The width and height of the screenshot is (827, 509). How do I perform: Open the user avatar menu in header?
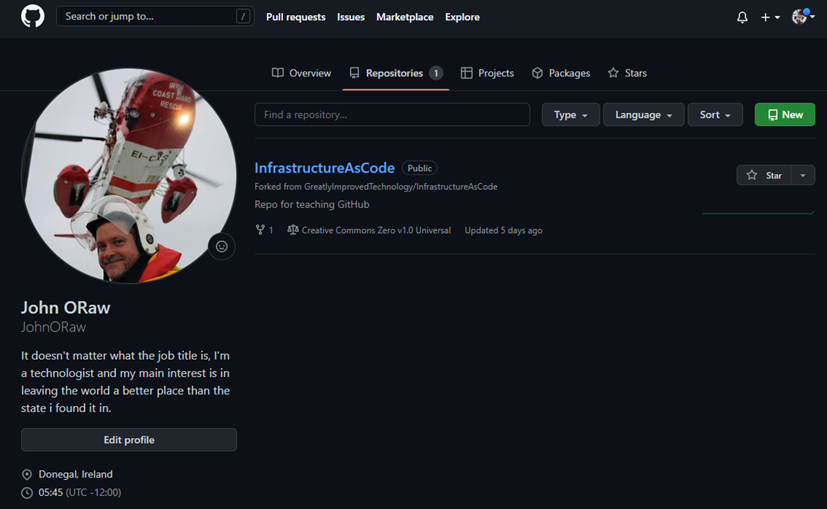[803, 17]
